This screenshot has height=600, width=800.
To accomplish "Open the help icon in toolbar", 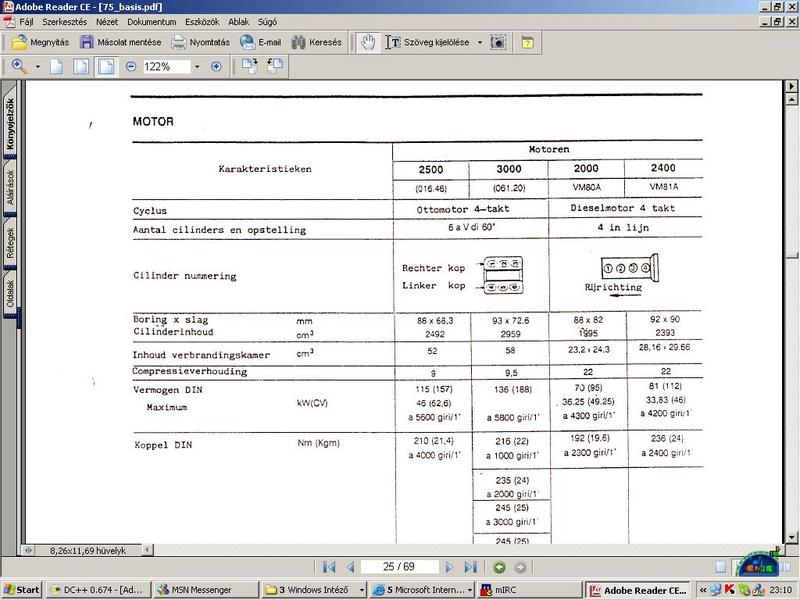I will (x=527, y=43).
